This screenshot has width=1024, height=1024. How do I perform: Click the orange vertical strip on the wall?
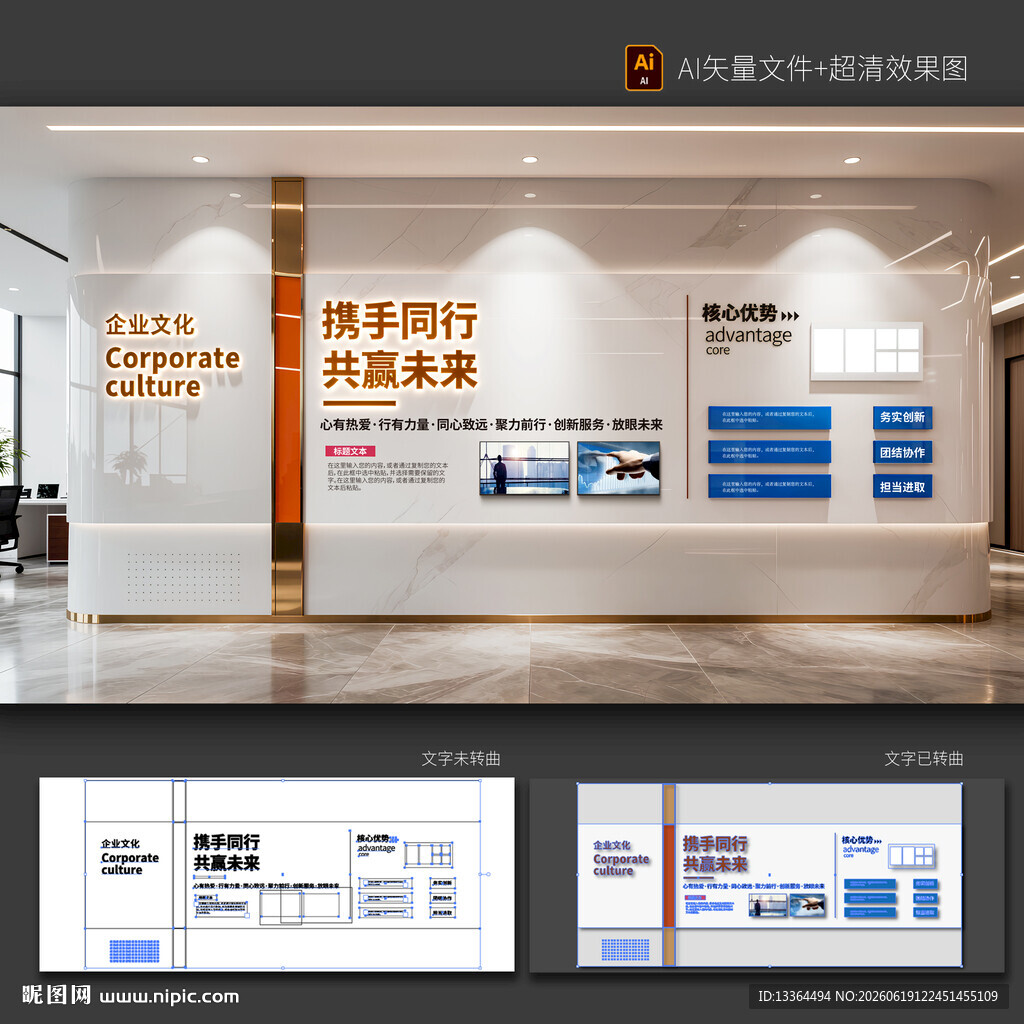pyautogui.click(x=287, y=399)
